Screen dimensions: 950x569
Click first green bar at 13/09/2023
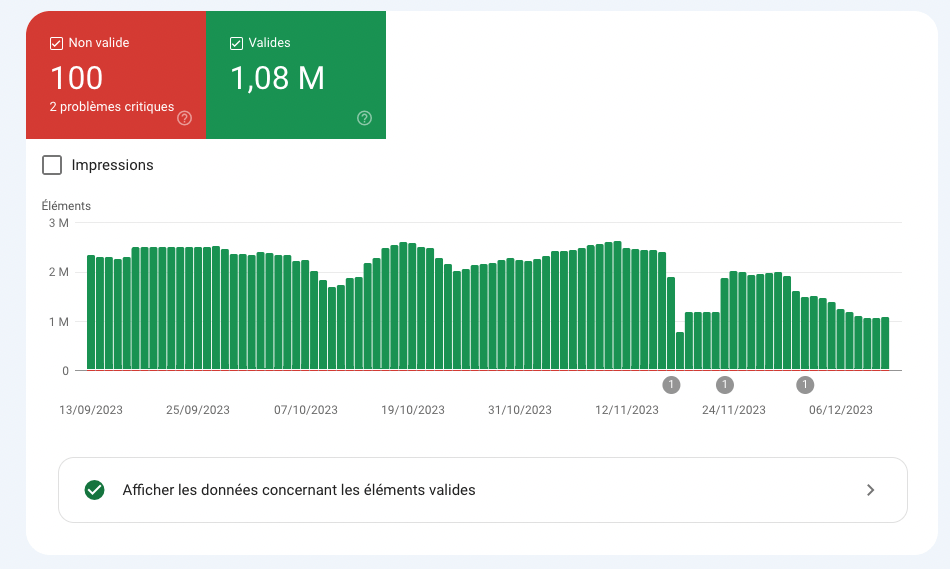point(91,312)
